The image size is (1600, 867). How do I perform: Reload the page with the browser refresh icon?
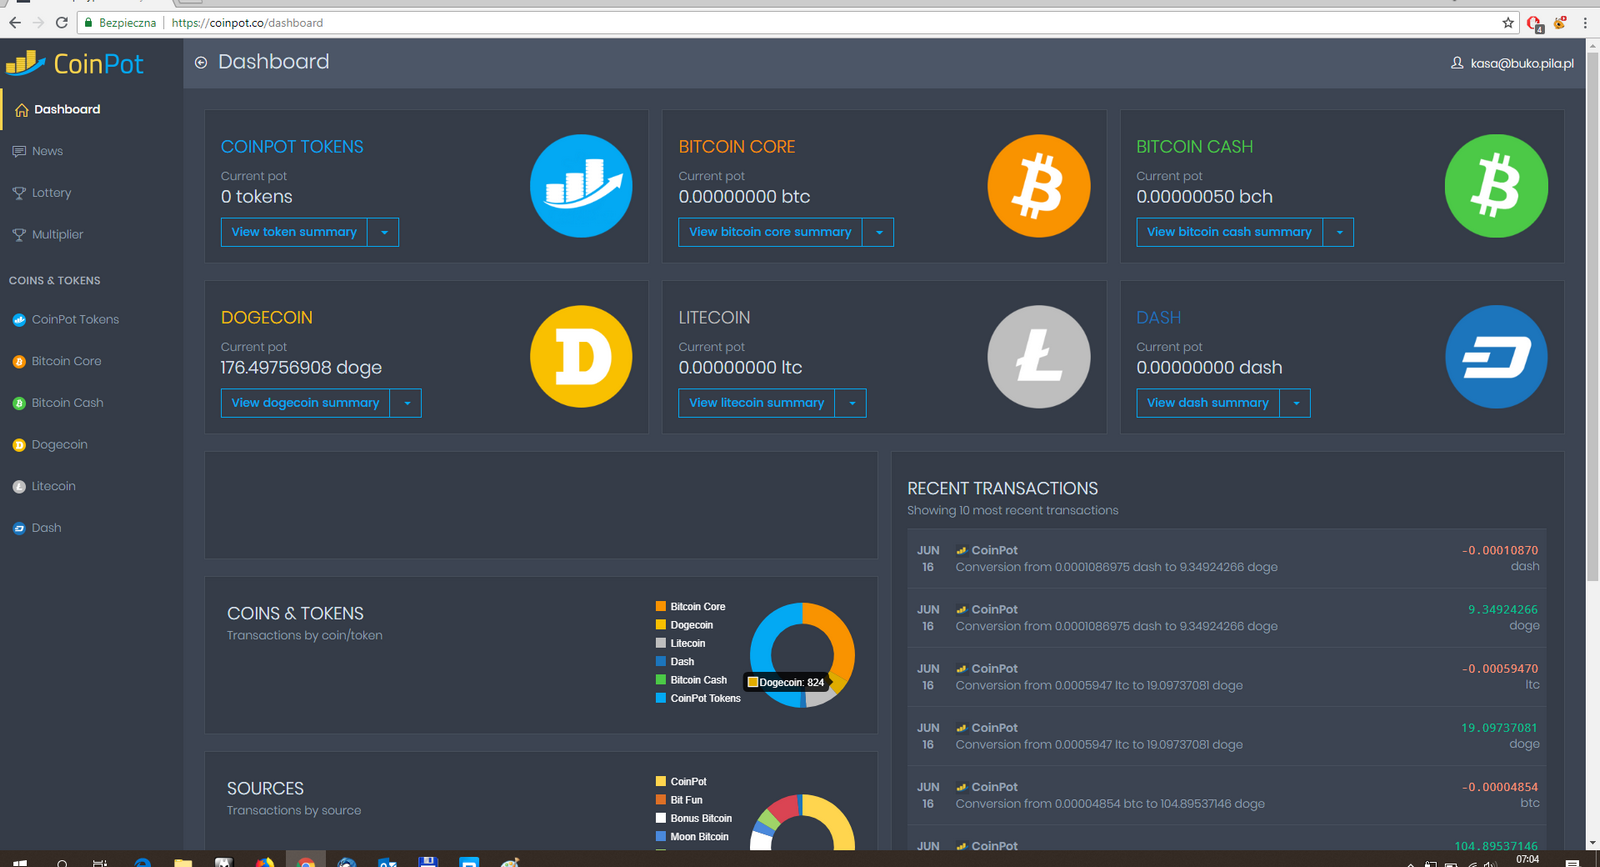click(62, 22)
